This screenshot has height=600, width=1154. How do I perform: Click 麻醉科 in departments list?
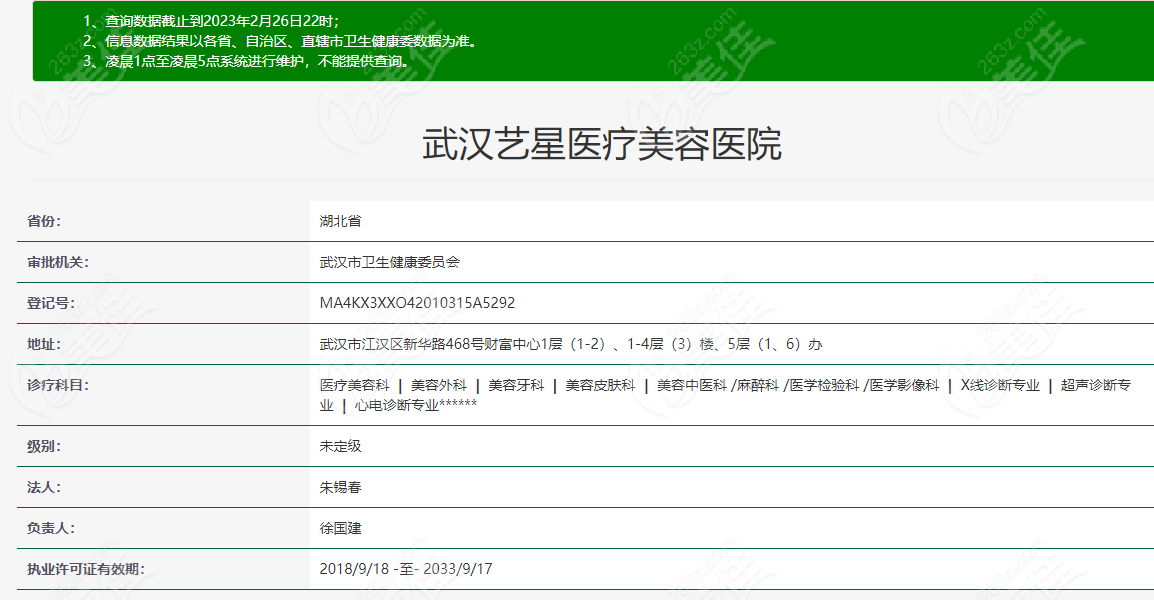(x=757, y=385)
